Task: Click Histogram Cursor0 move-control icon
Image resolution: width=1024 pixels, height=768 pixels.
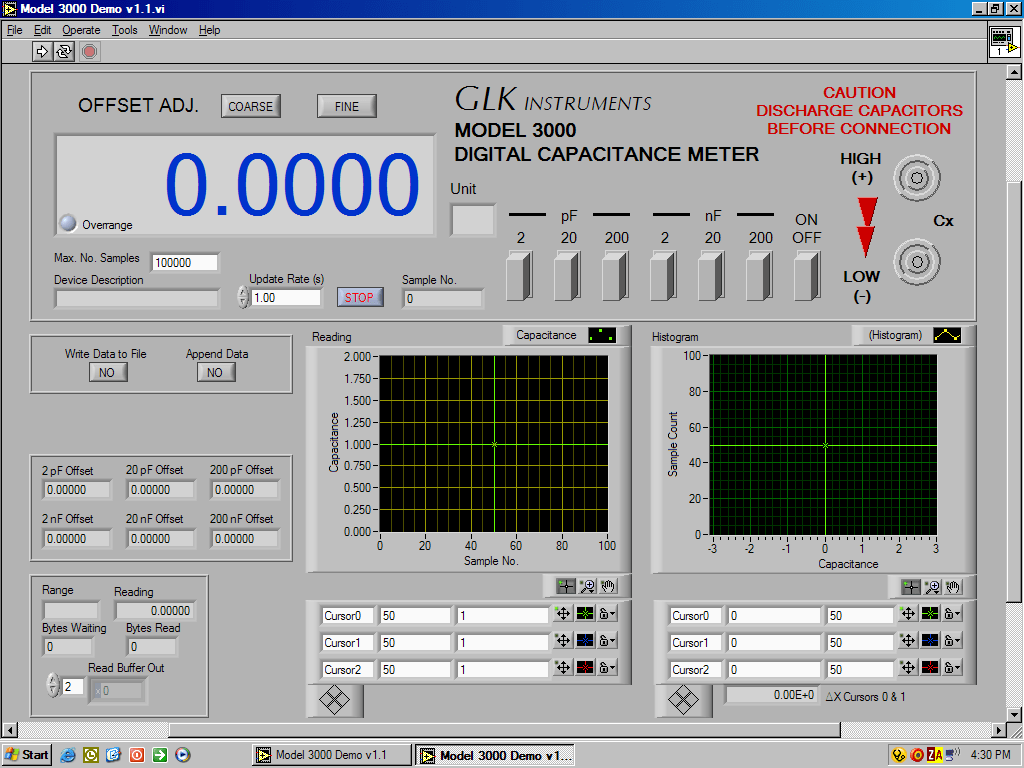Action: tap(908, 613)
